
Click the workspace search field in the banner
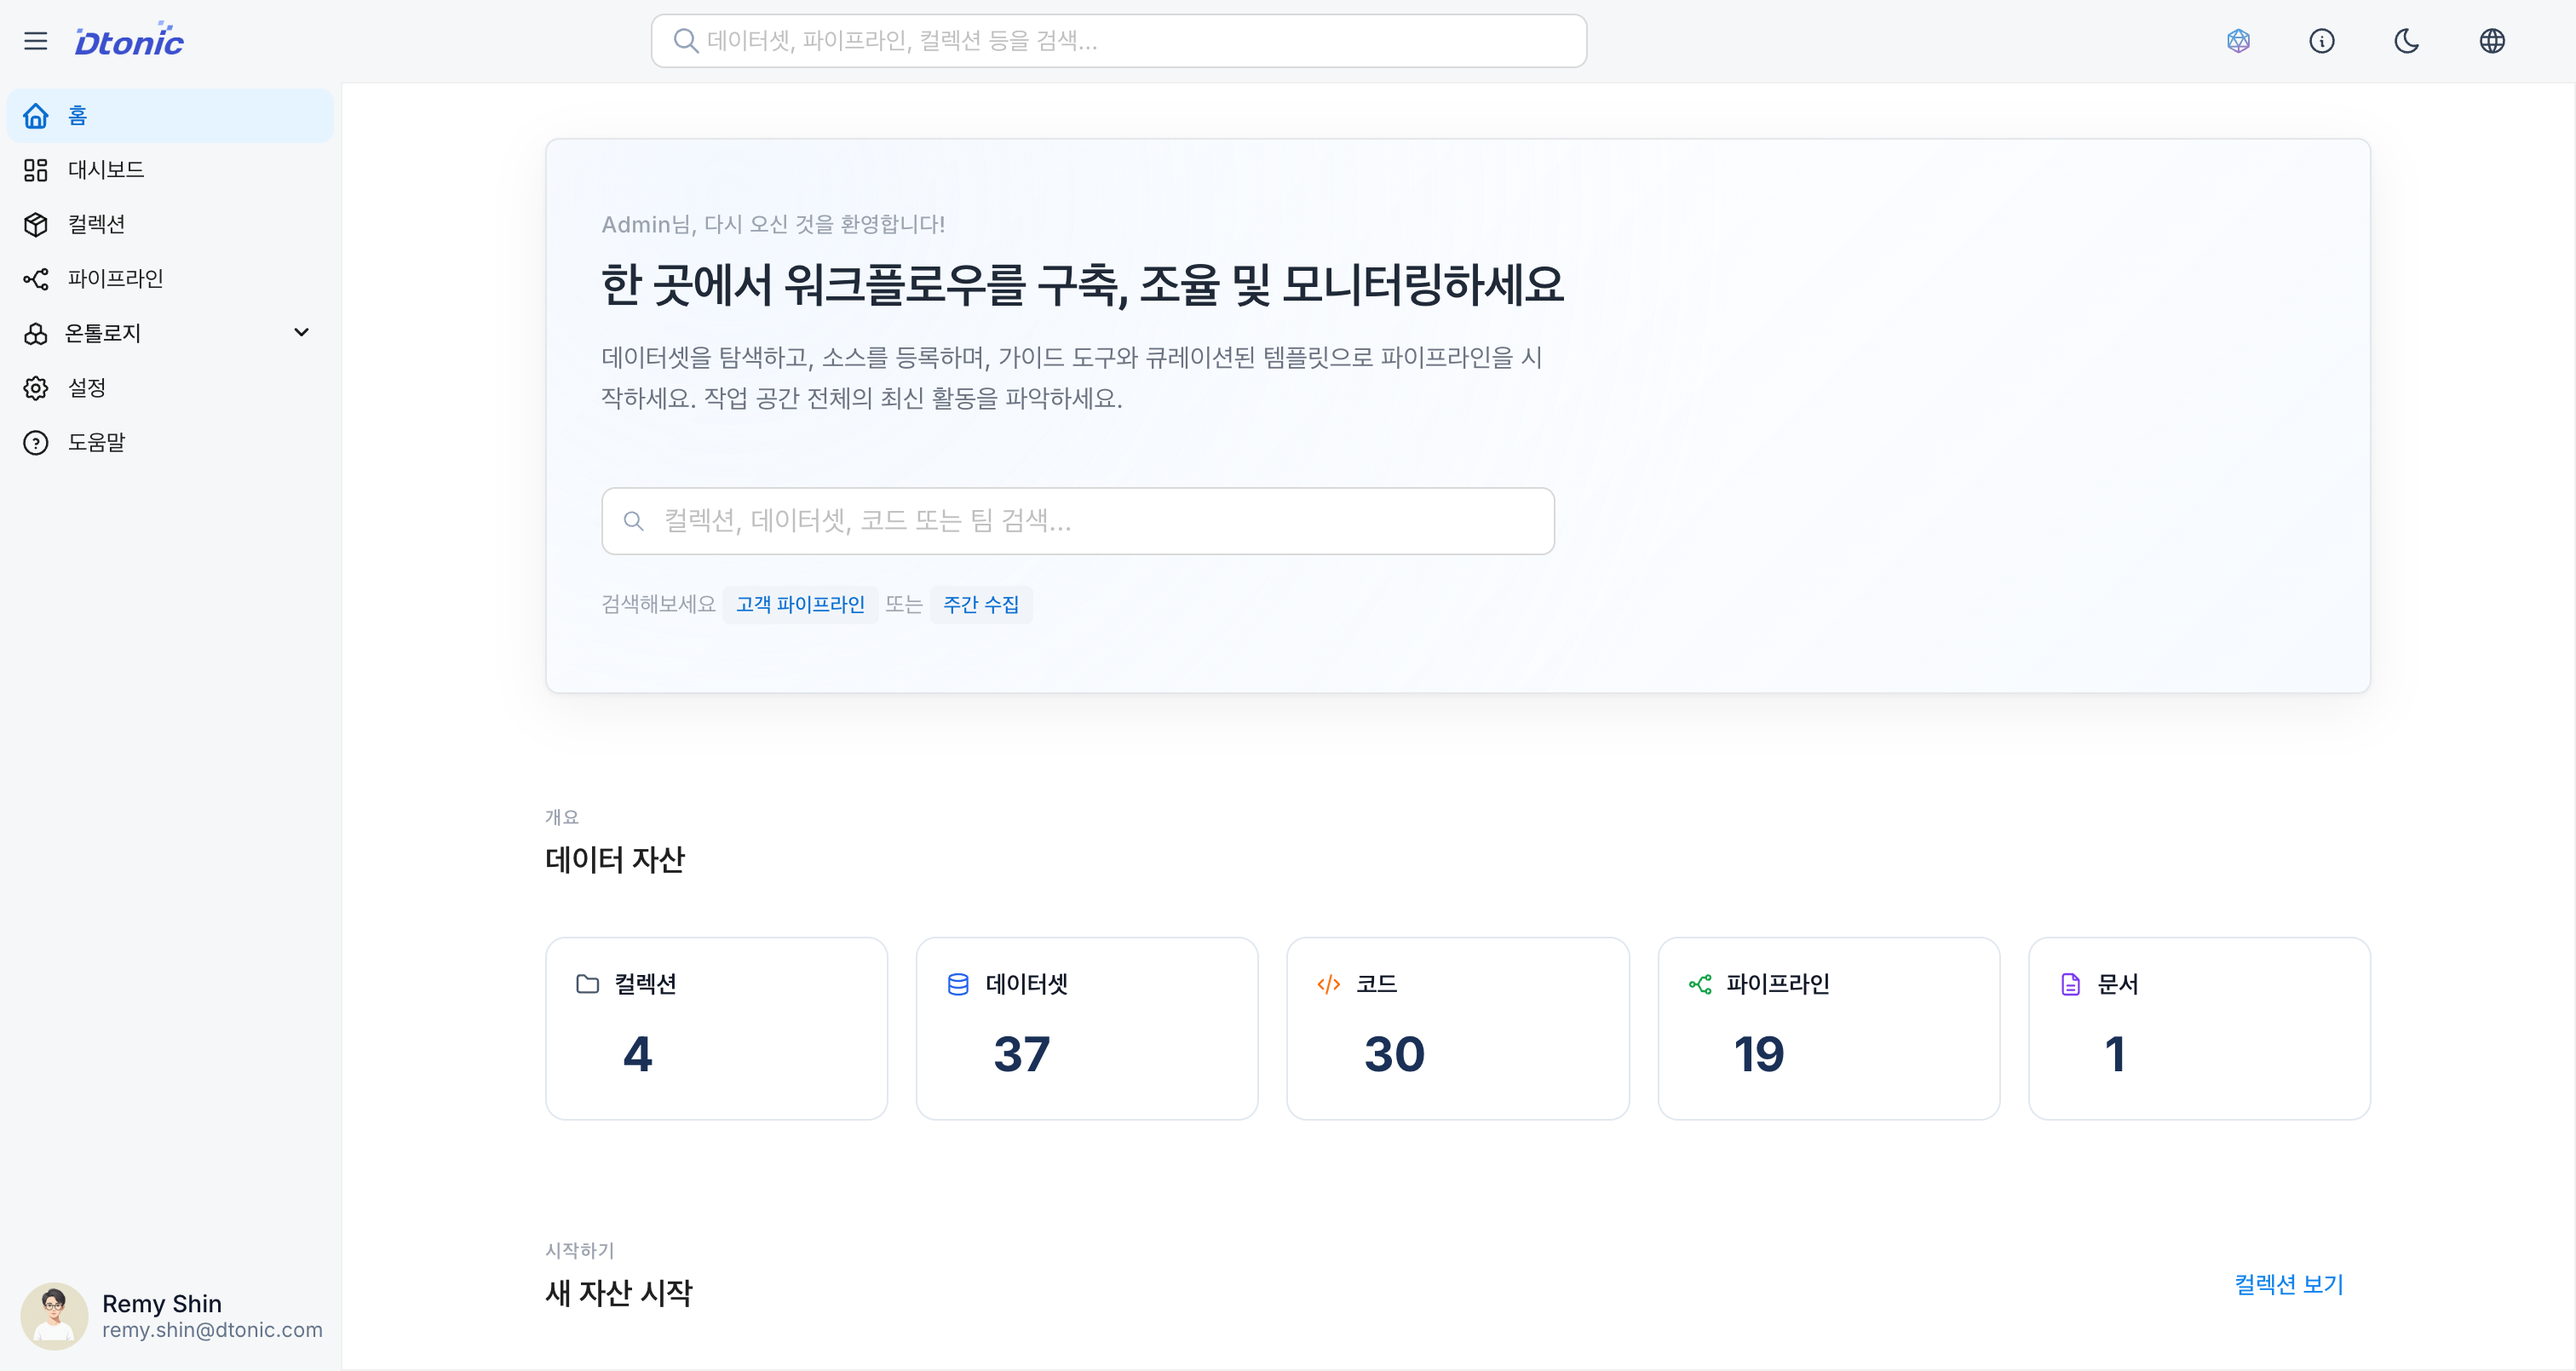click(1077, 520)
